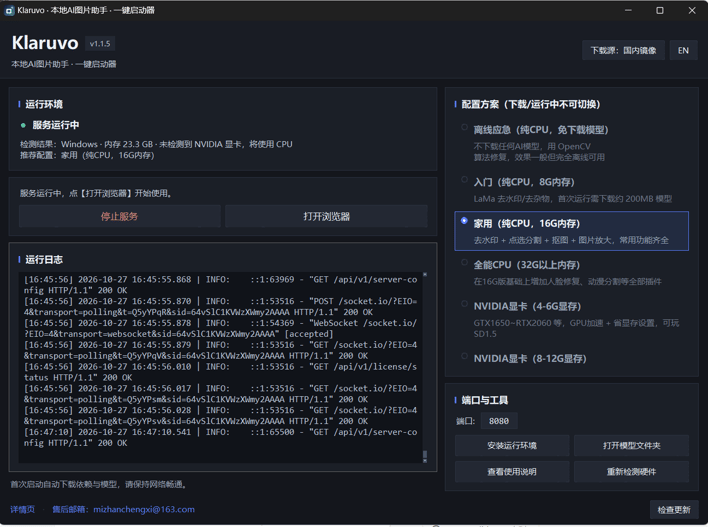Click log line with WebSocket /socket.io/ accepted
The height and width of the screenshot is (527, 708).
coord(220,328)
